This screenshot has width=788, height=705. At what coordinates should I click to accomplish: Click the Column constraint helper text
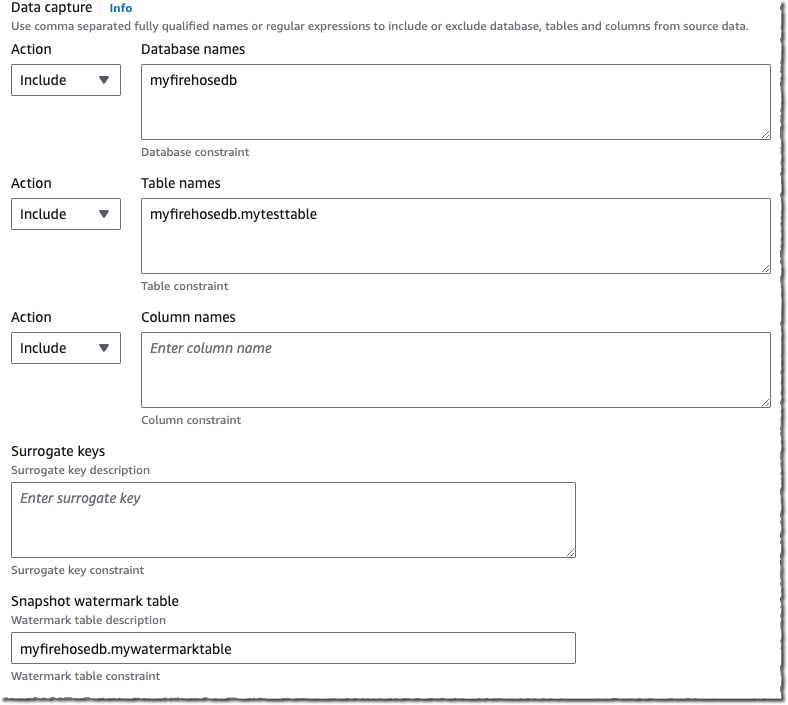(191, 420)
